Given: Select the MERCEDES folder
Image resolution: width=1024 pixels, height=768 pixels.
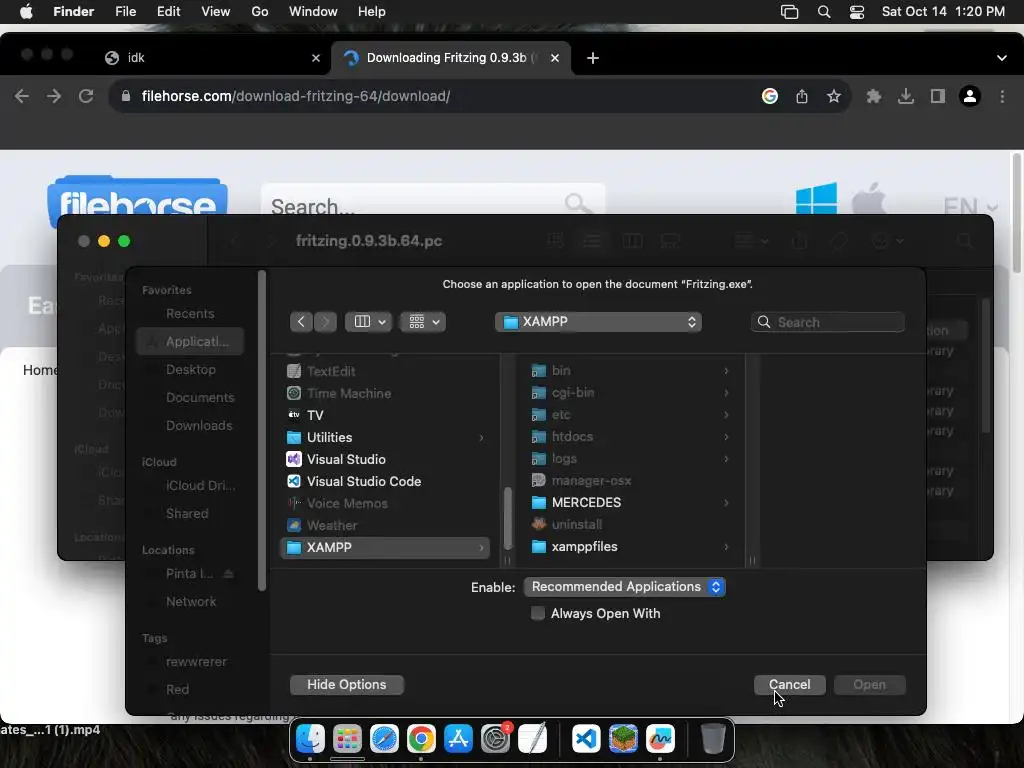Looking at the screenshot, I should pyautogui.click(x=630, y=502).
